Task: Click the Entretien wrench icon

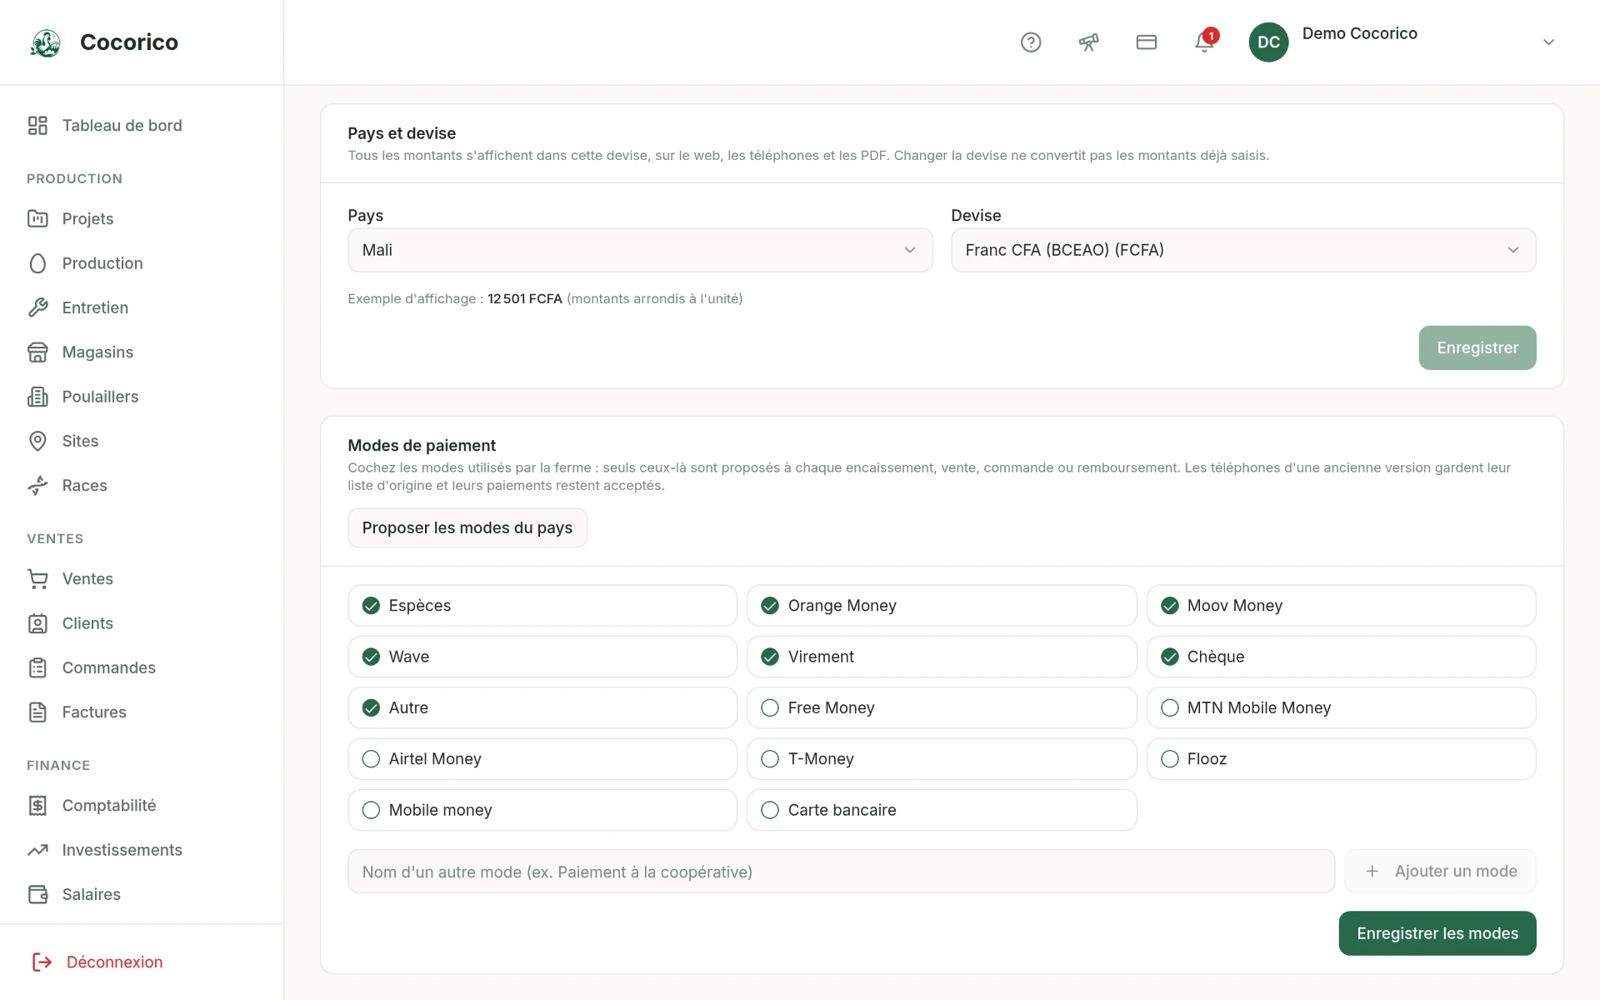Action: click(x=38, y=307)
